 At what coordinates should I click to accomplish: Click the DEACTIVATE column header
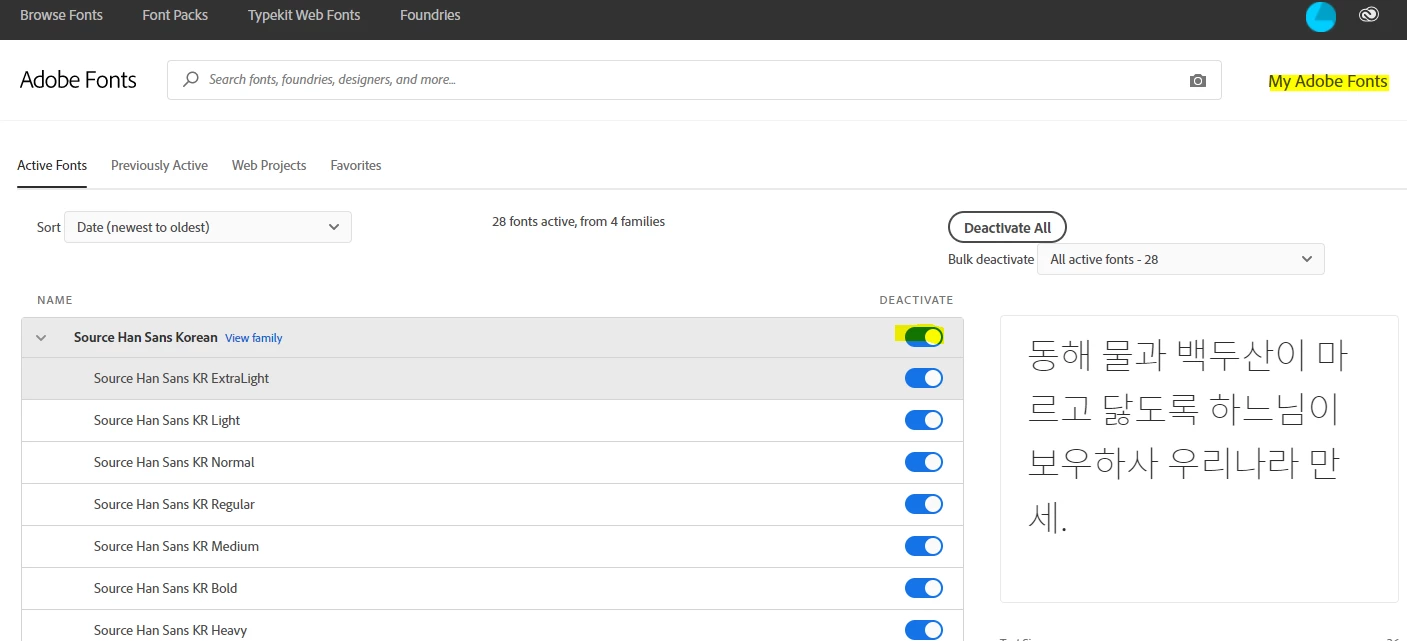tap(916, 300)
